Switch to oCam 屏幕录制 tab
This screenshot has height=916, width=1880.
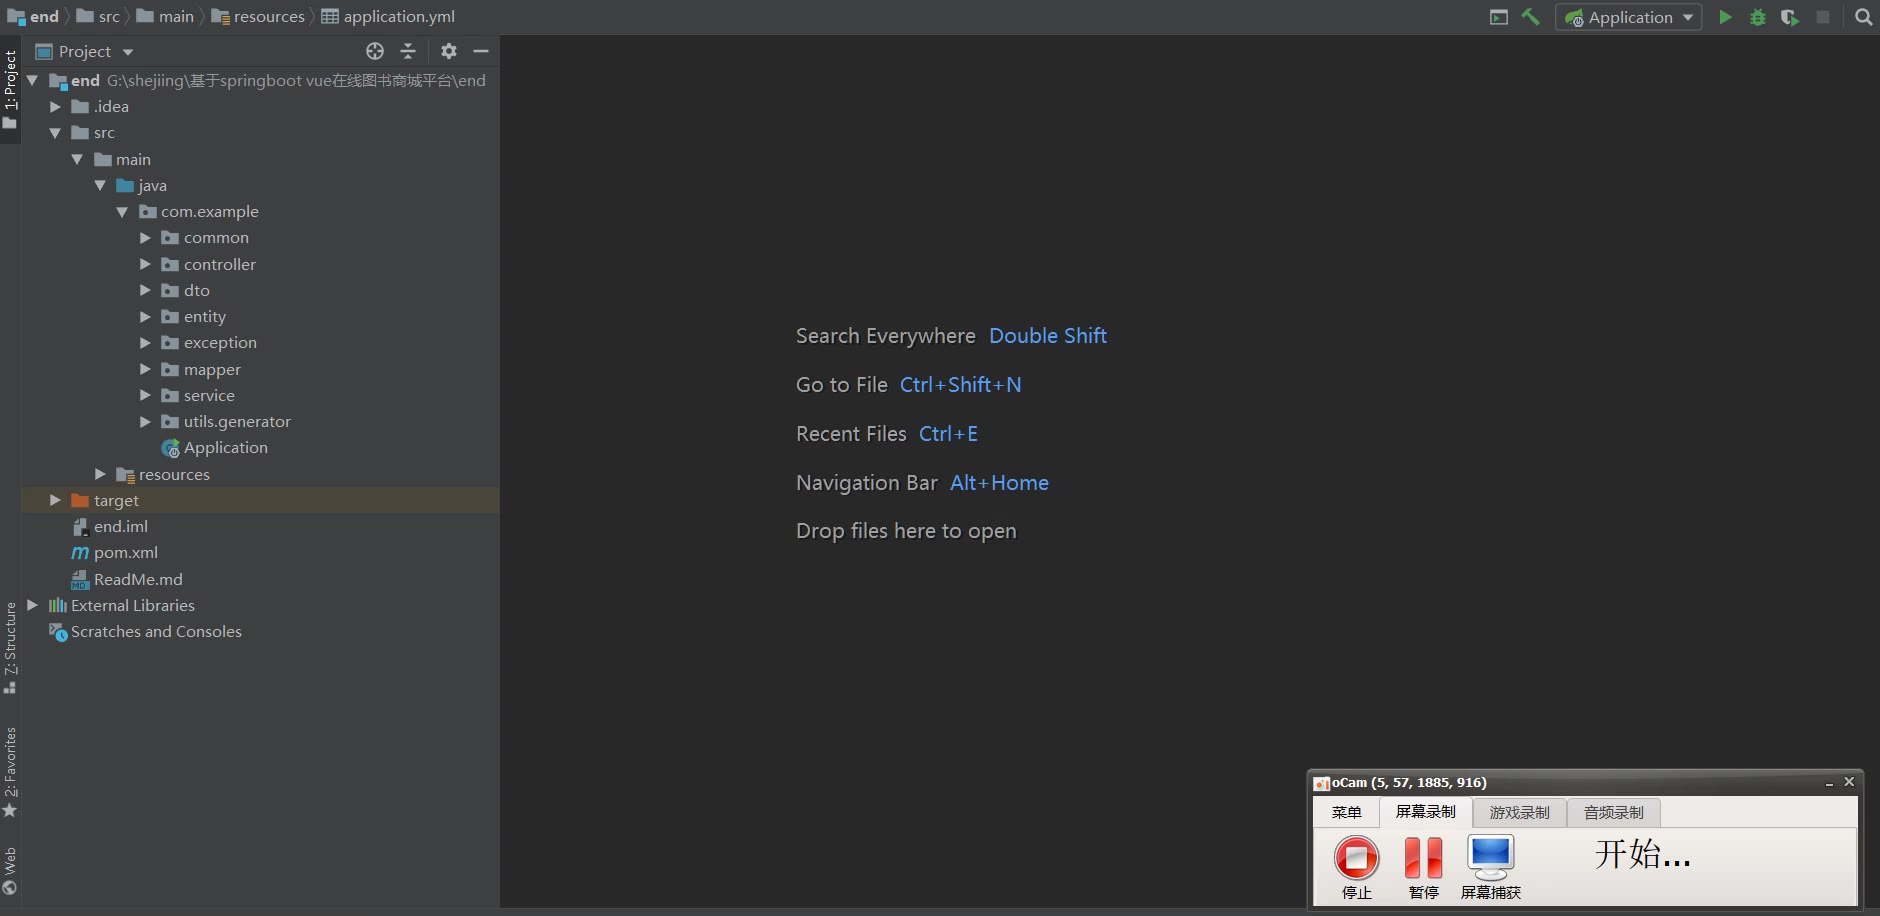pos(1426,812)
